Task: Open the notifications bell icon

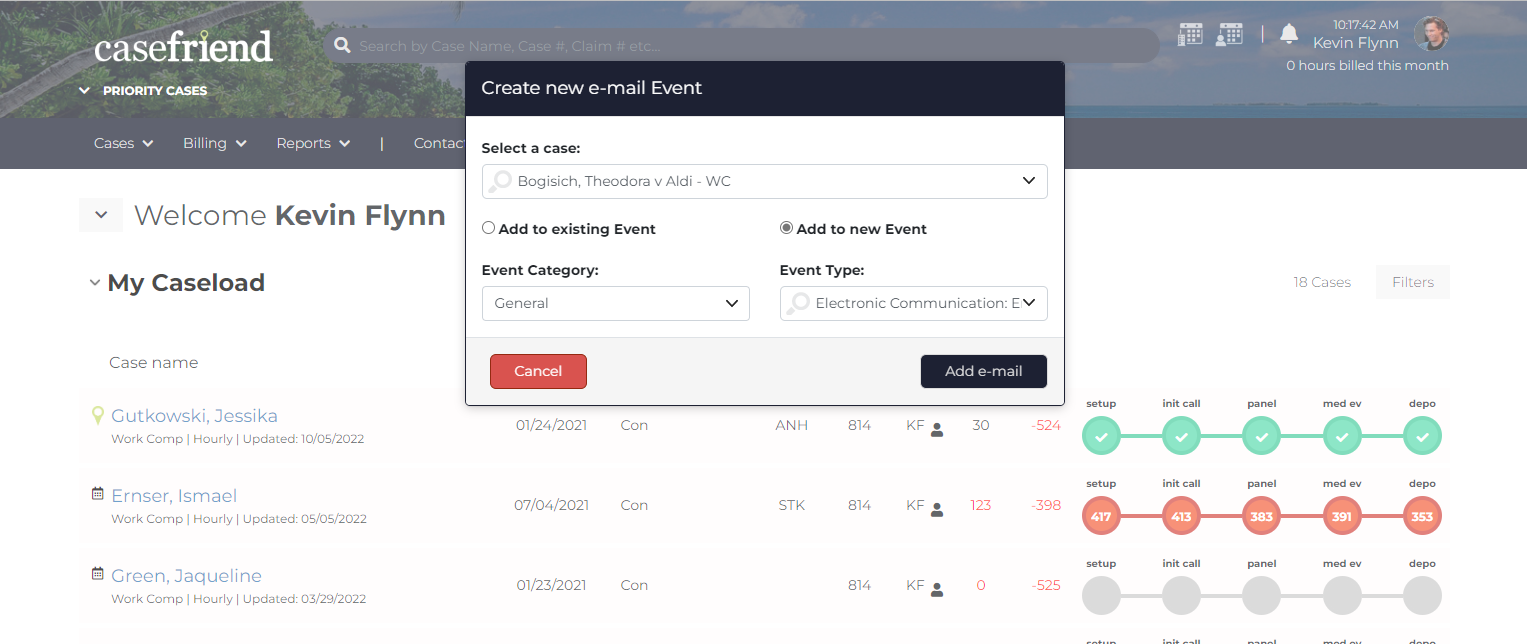Action: click(x=1289, y=34)
